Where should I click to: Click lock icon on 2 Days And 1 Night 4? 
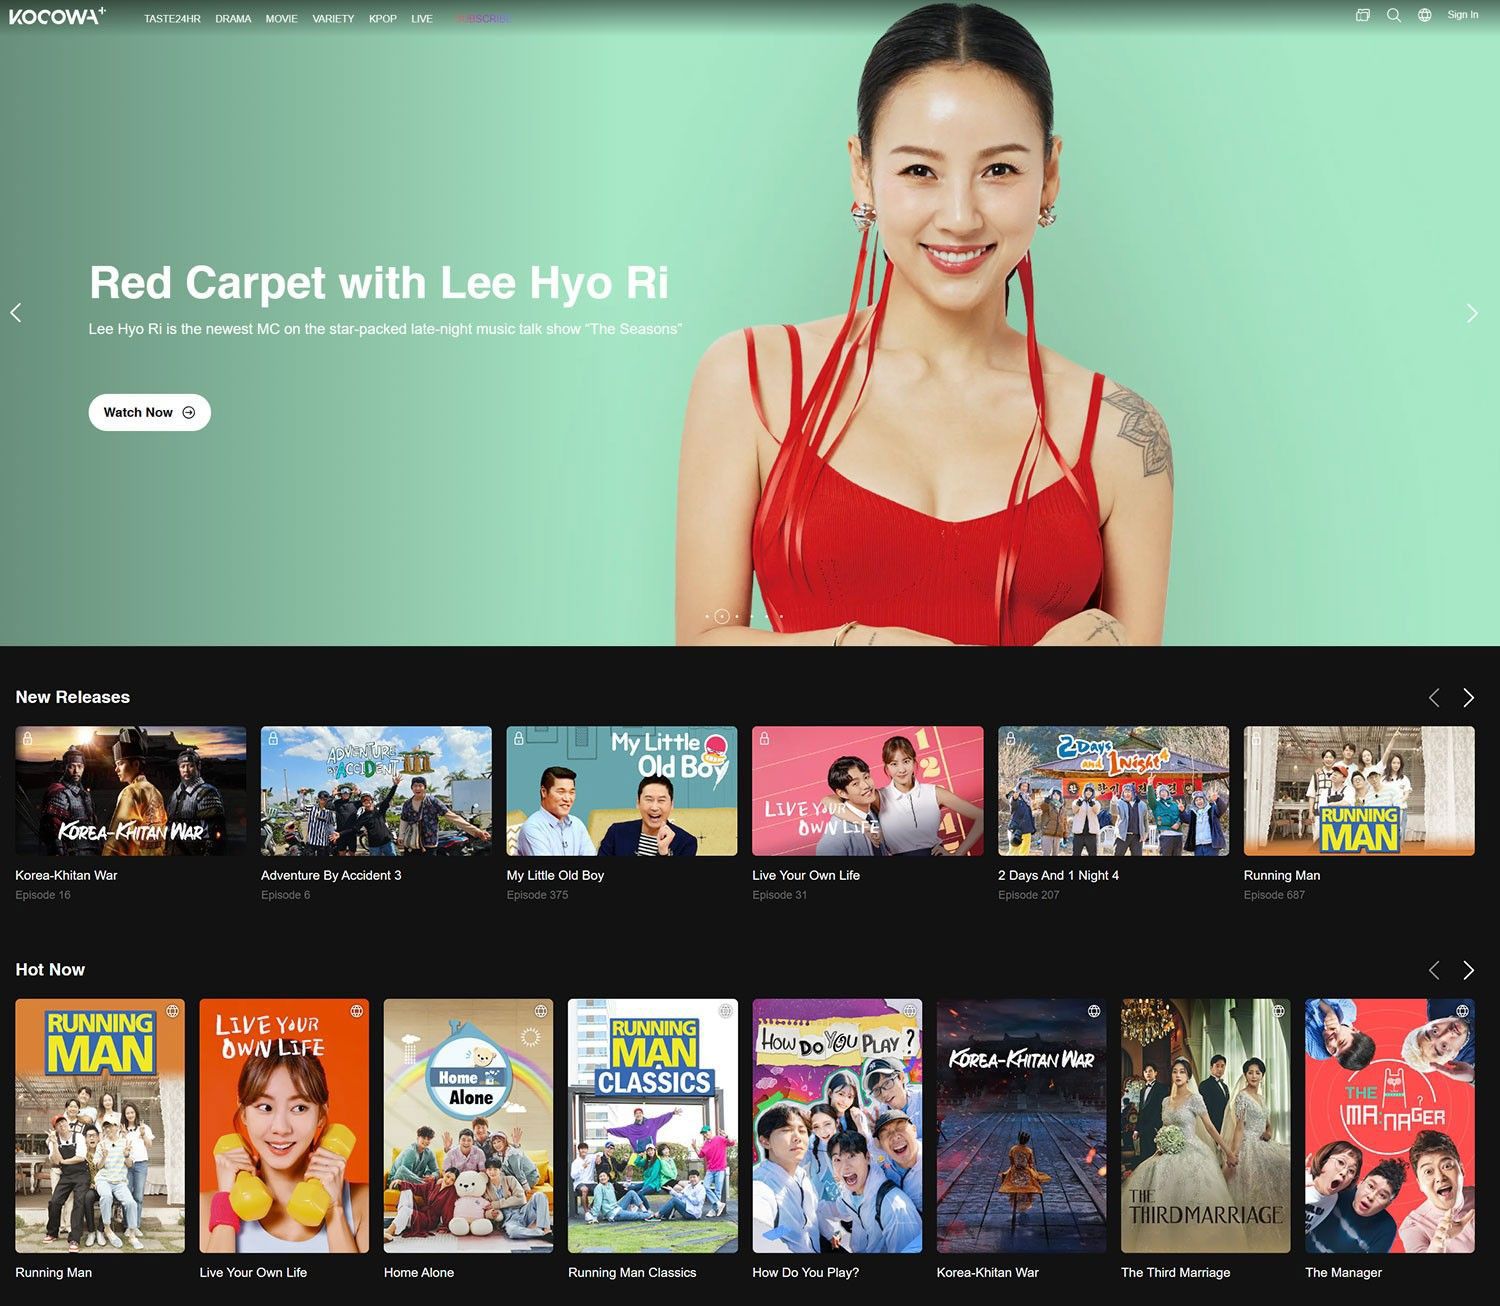click(x=1010, y=738)
